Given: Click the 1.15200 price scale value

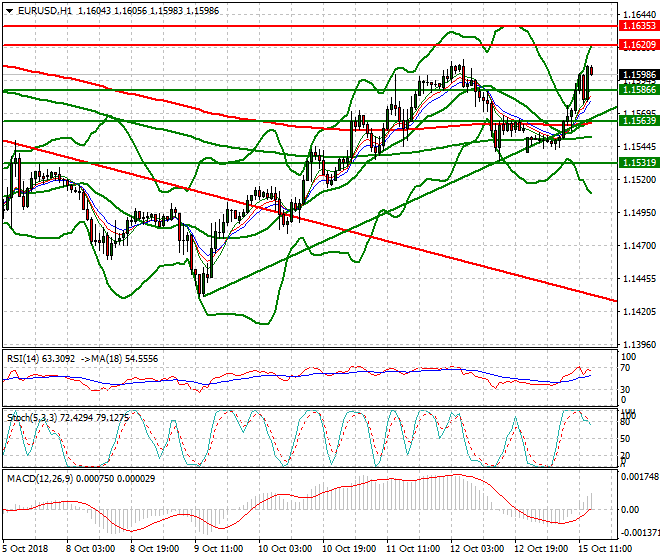Looking at the screenshot, I should 639,179.
